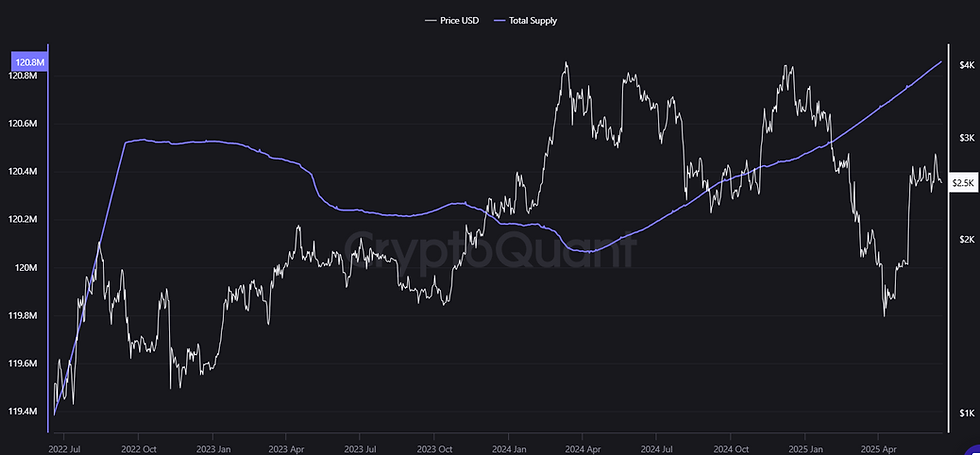Click the 2022 Jul date label

click(x=64, y=449)
